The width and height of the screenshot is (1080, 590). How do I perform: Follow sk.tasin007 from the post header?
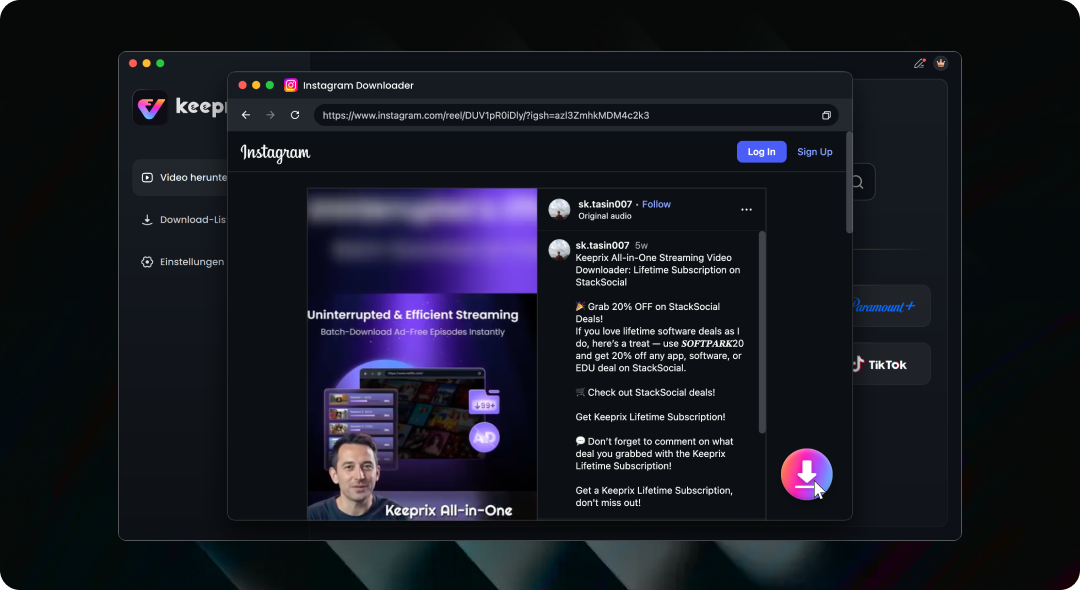656,204
